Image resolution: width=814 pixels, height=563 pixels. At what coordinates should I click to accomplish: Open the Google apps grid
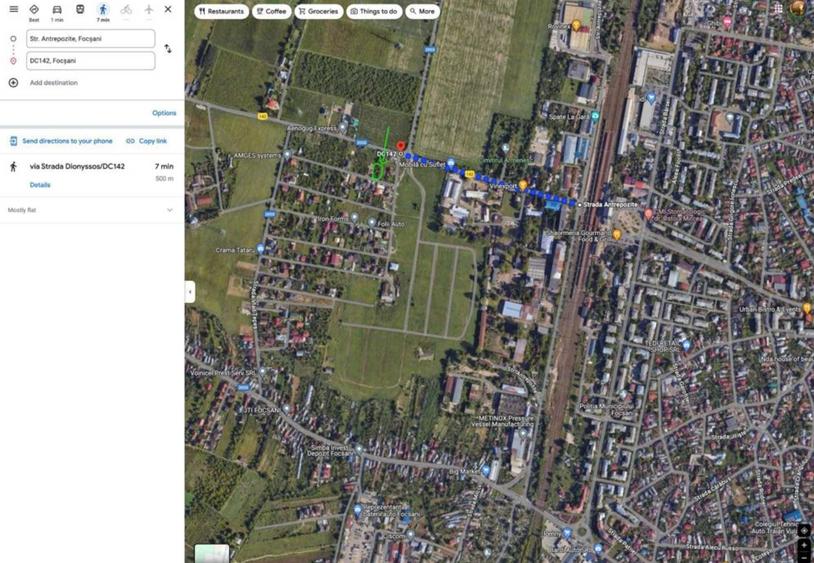point(778,9)
